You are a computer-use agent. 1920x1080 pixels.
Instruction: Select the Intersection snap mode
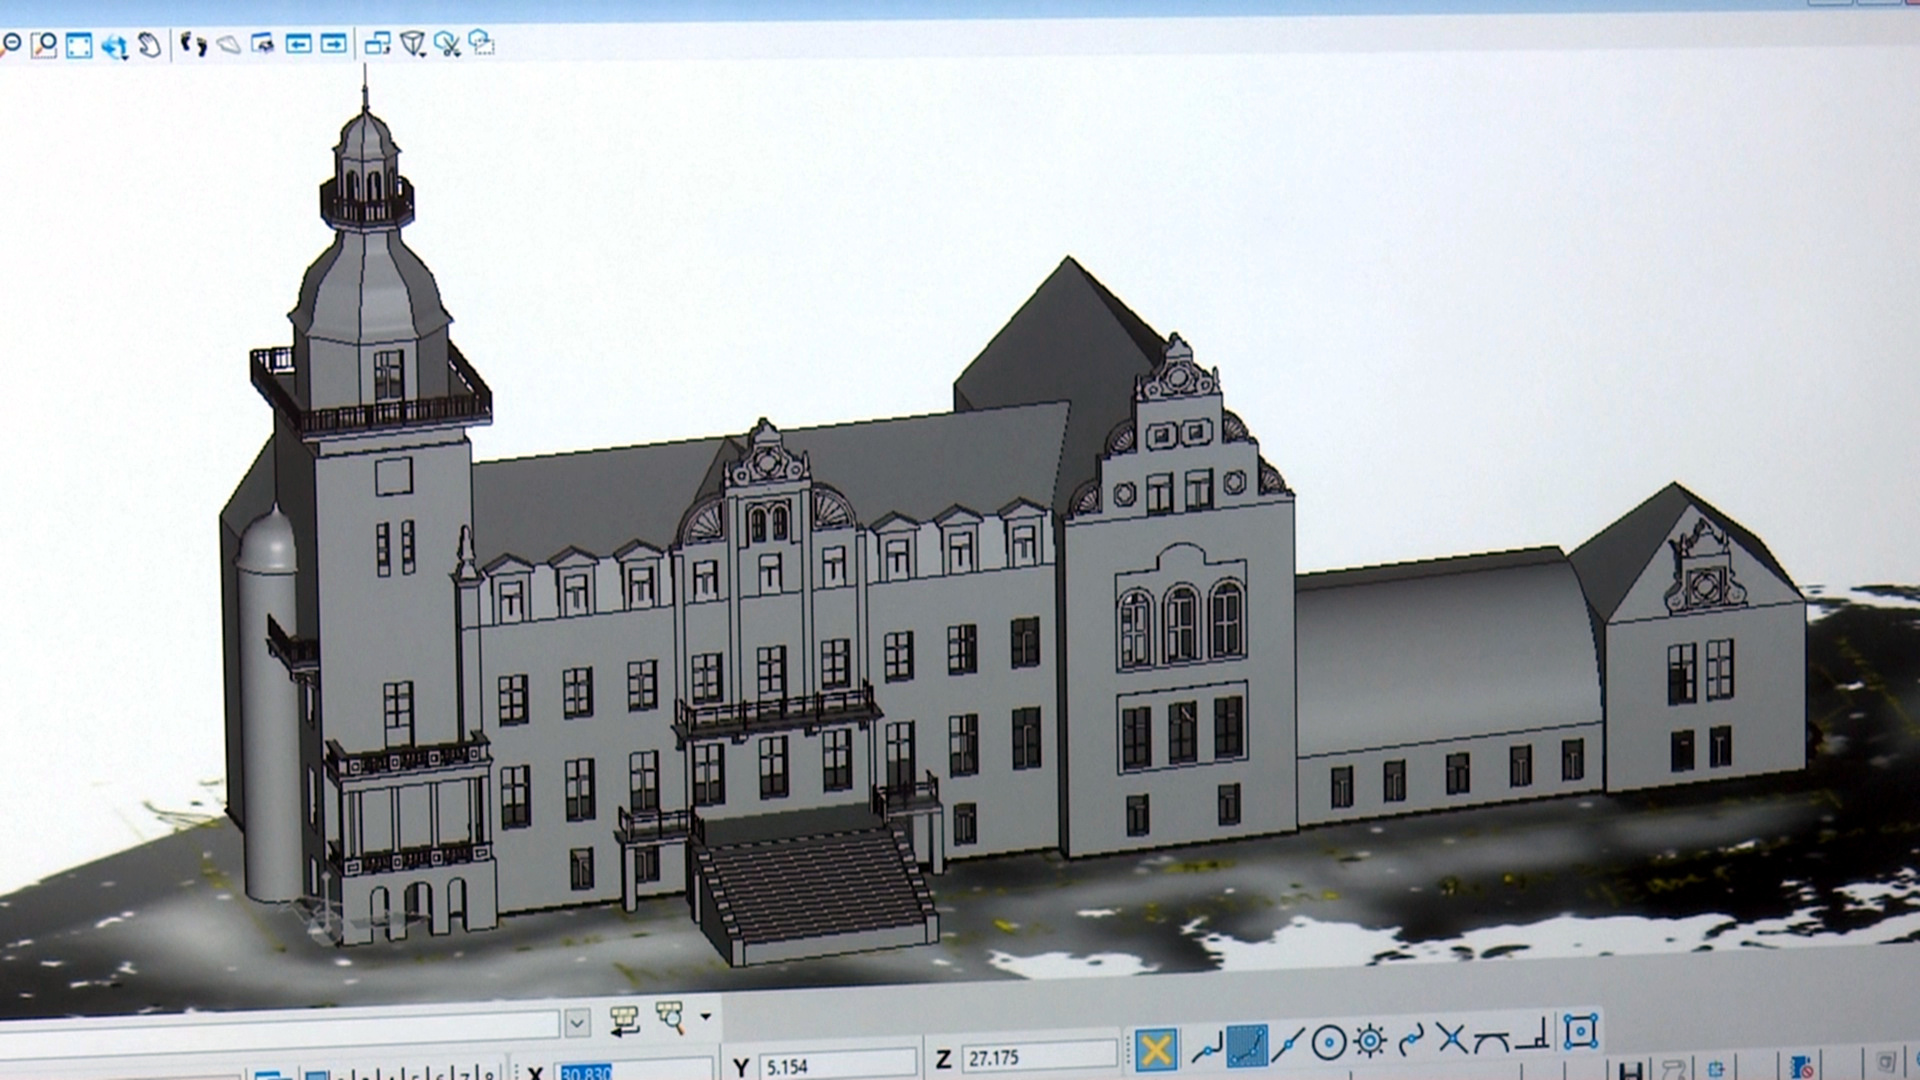coord(1451,1040)
